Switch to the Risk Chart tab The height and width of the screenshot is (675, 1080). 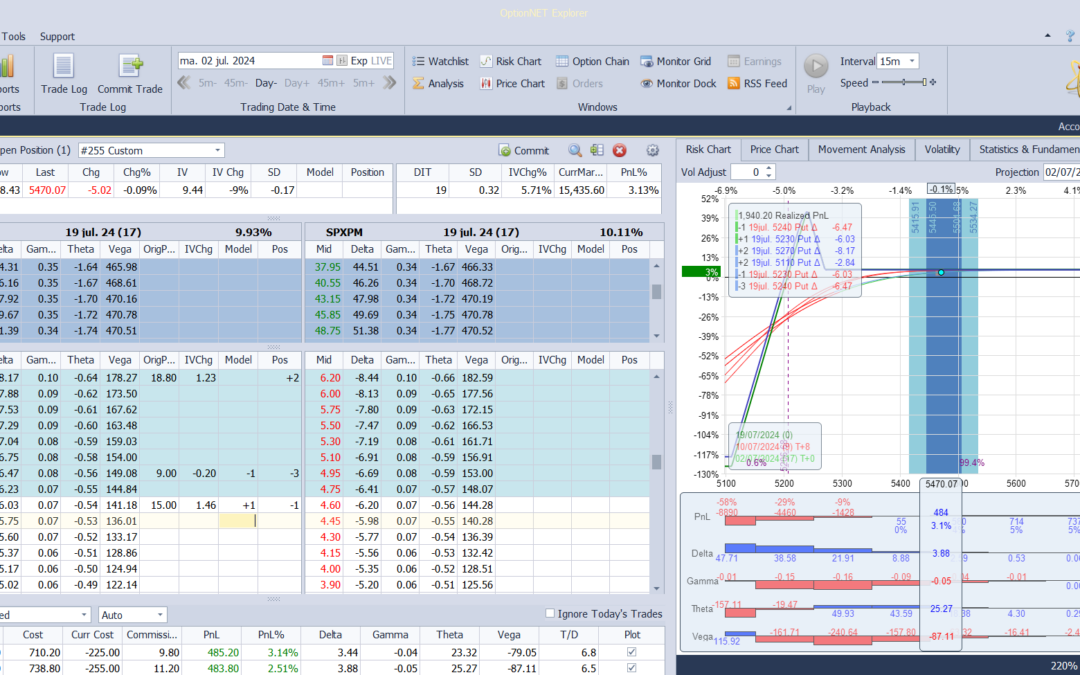click(x=708, y=149)
